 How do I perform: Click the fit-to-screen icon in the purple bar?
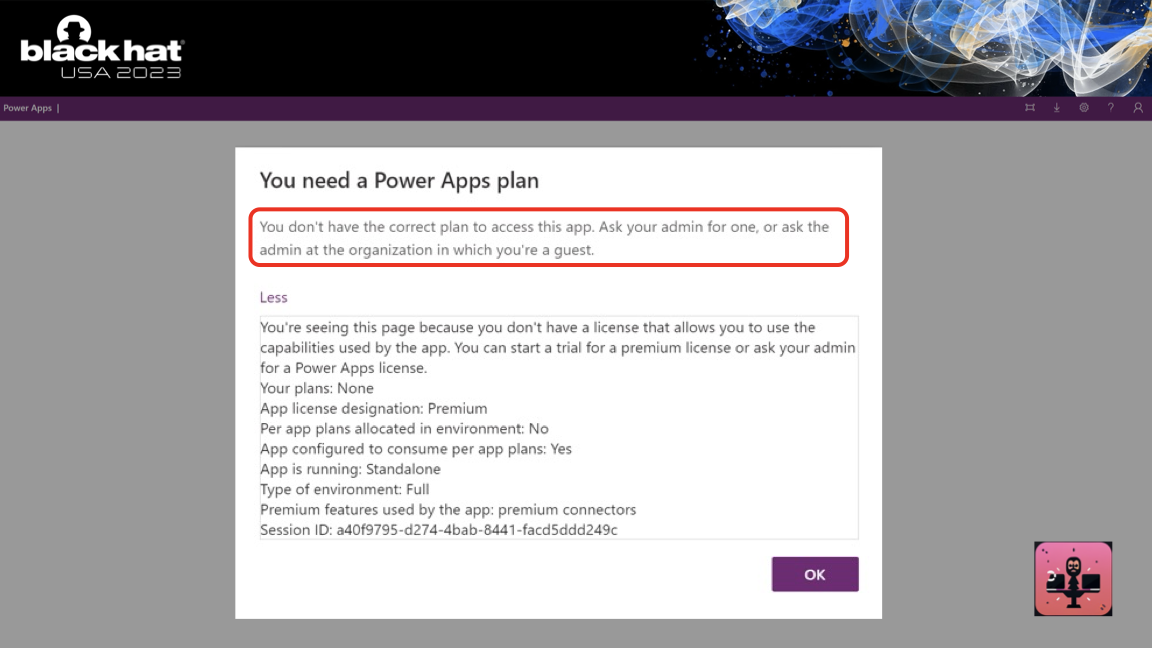point(1030,108)
